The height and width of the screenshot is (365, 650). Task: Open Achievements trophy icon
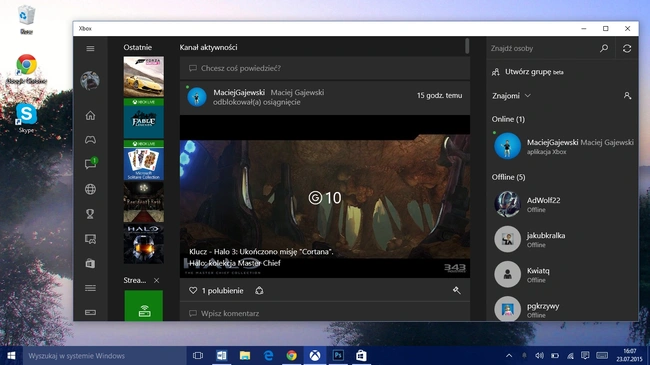(90, 214)
